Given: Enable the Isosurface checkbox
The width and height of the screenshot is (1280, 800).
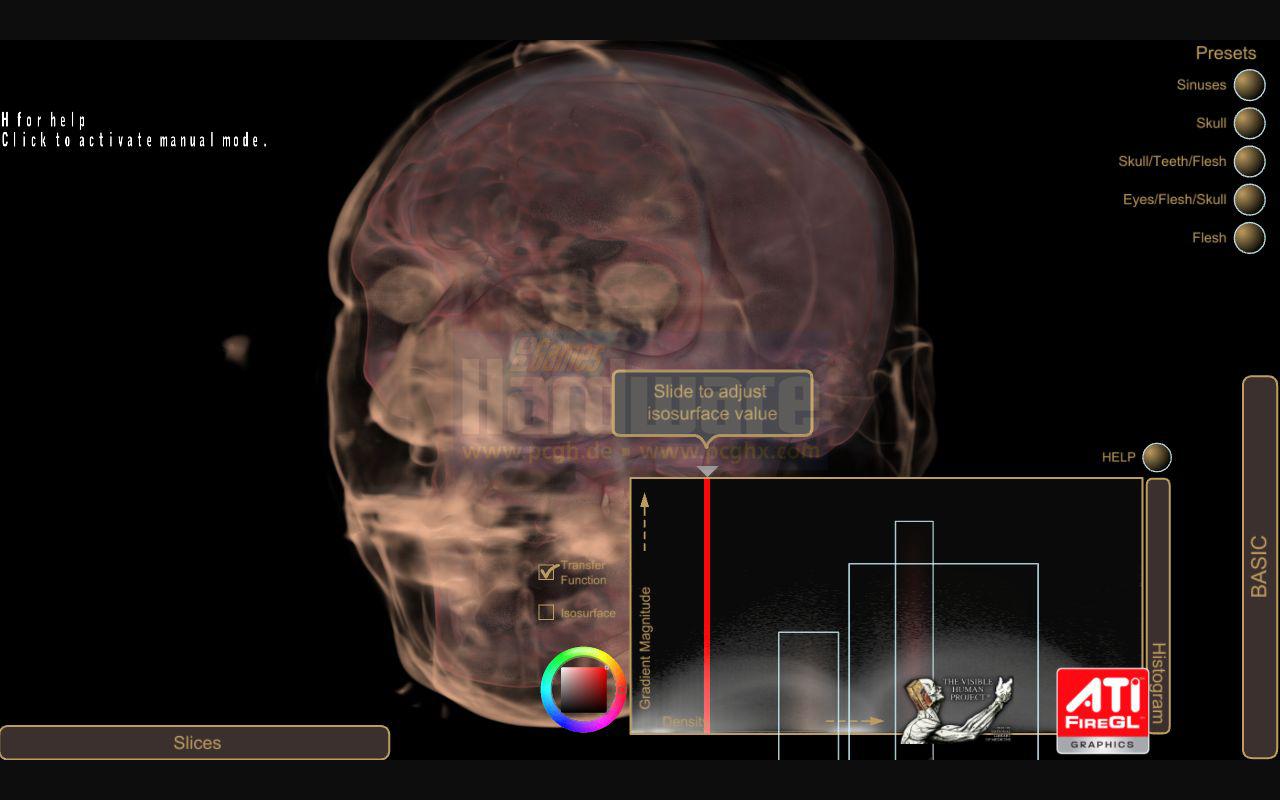Looking at the screenshot, I should tap(546, 612).
